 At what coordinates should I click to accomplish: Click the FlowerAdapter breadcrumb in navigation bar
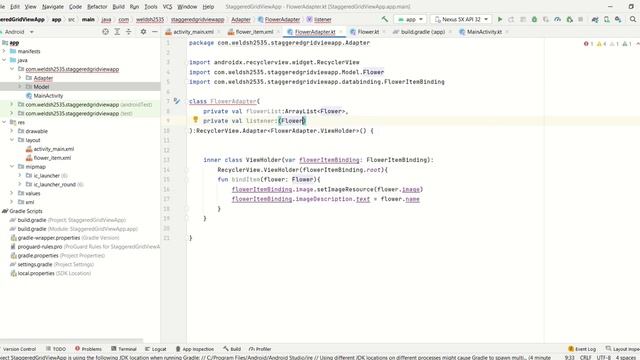click(282, 19)
